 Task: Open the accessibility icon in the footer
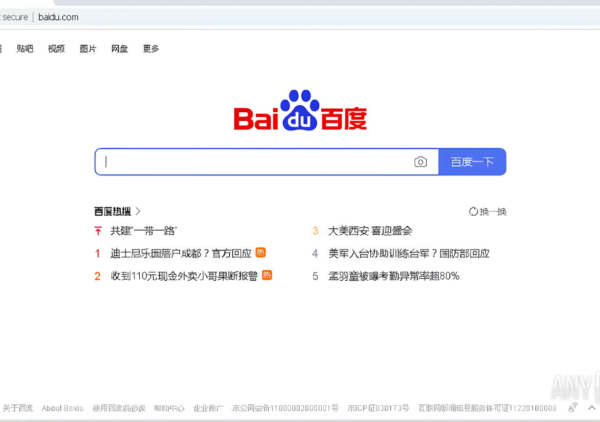[x=572, y=408]
